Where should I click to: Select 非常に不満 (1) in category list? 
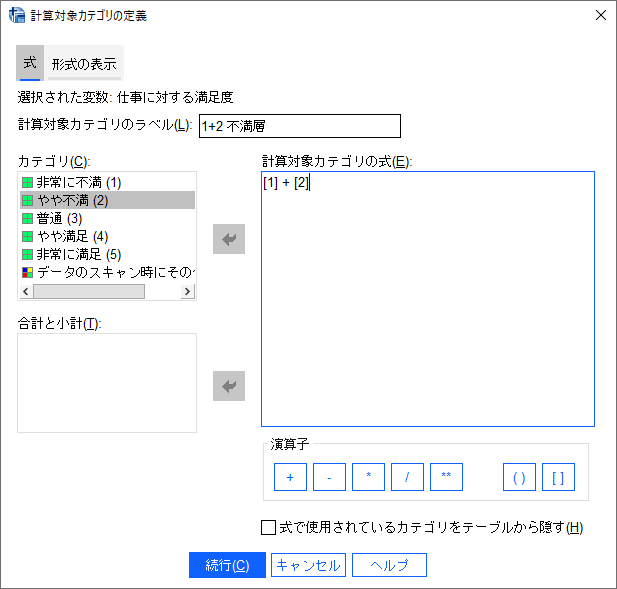(x=78, y=182)
